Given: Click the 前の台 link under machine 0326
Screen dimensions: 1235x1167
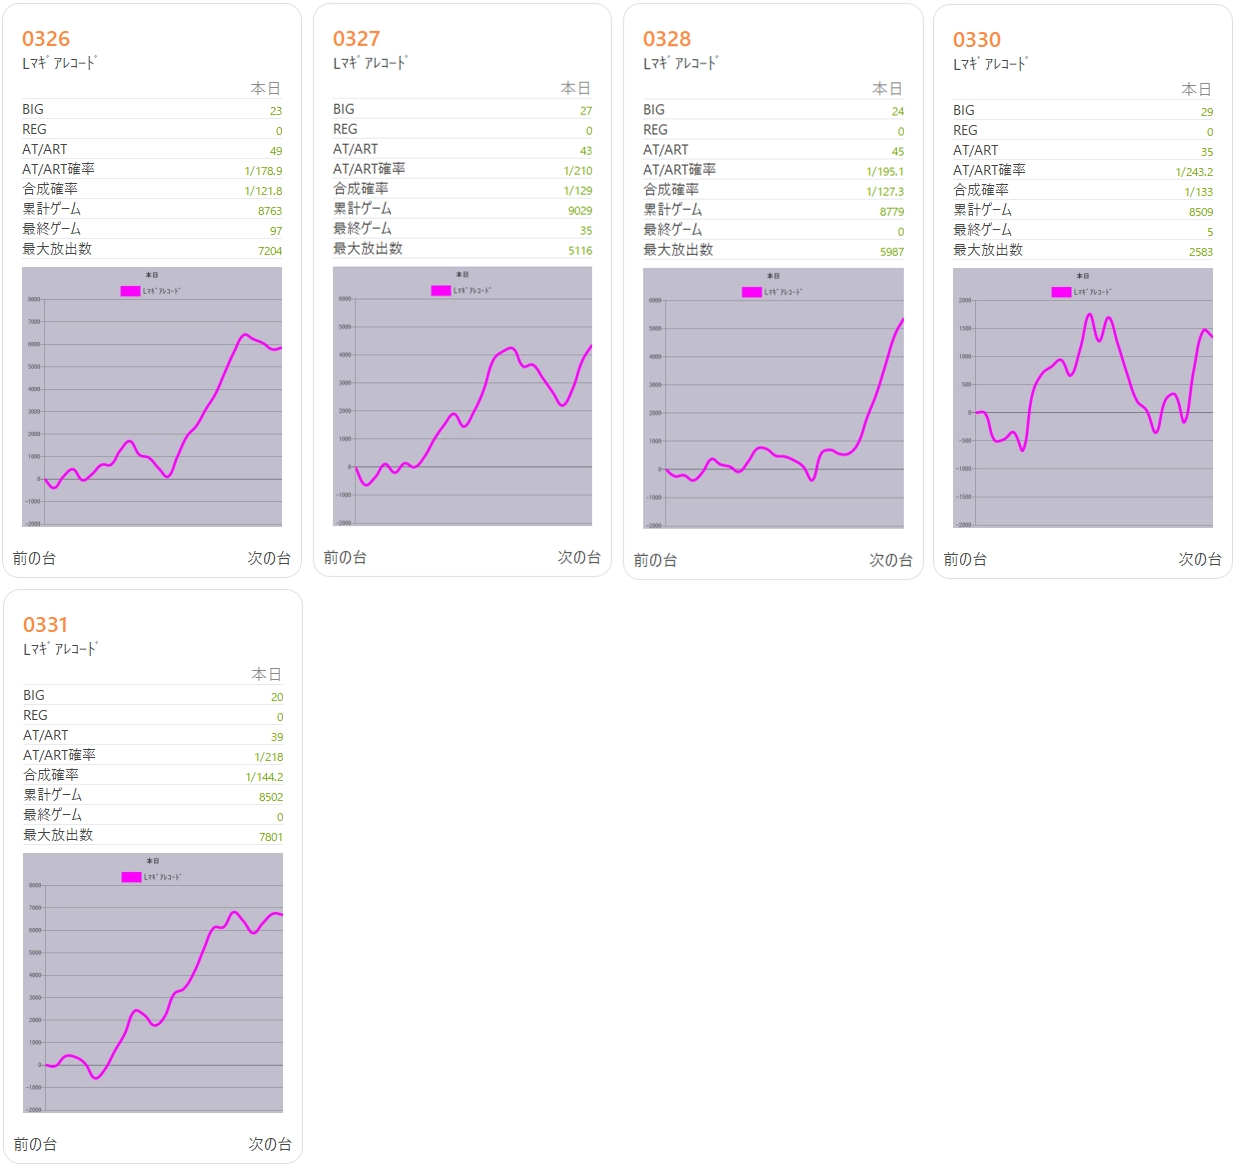Looking at the screenshot, I should pyautogui.click(x=34, y=558).
